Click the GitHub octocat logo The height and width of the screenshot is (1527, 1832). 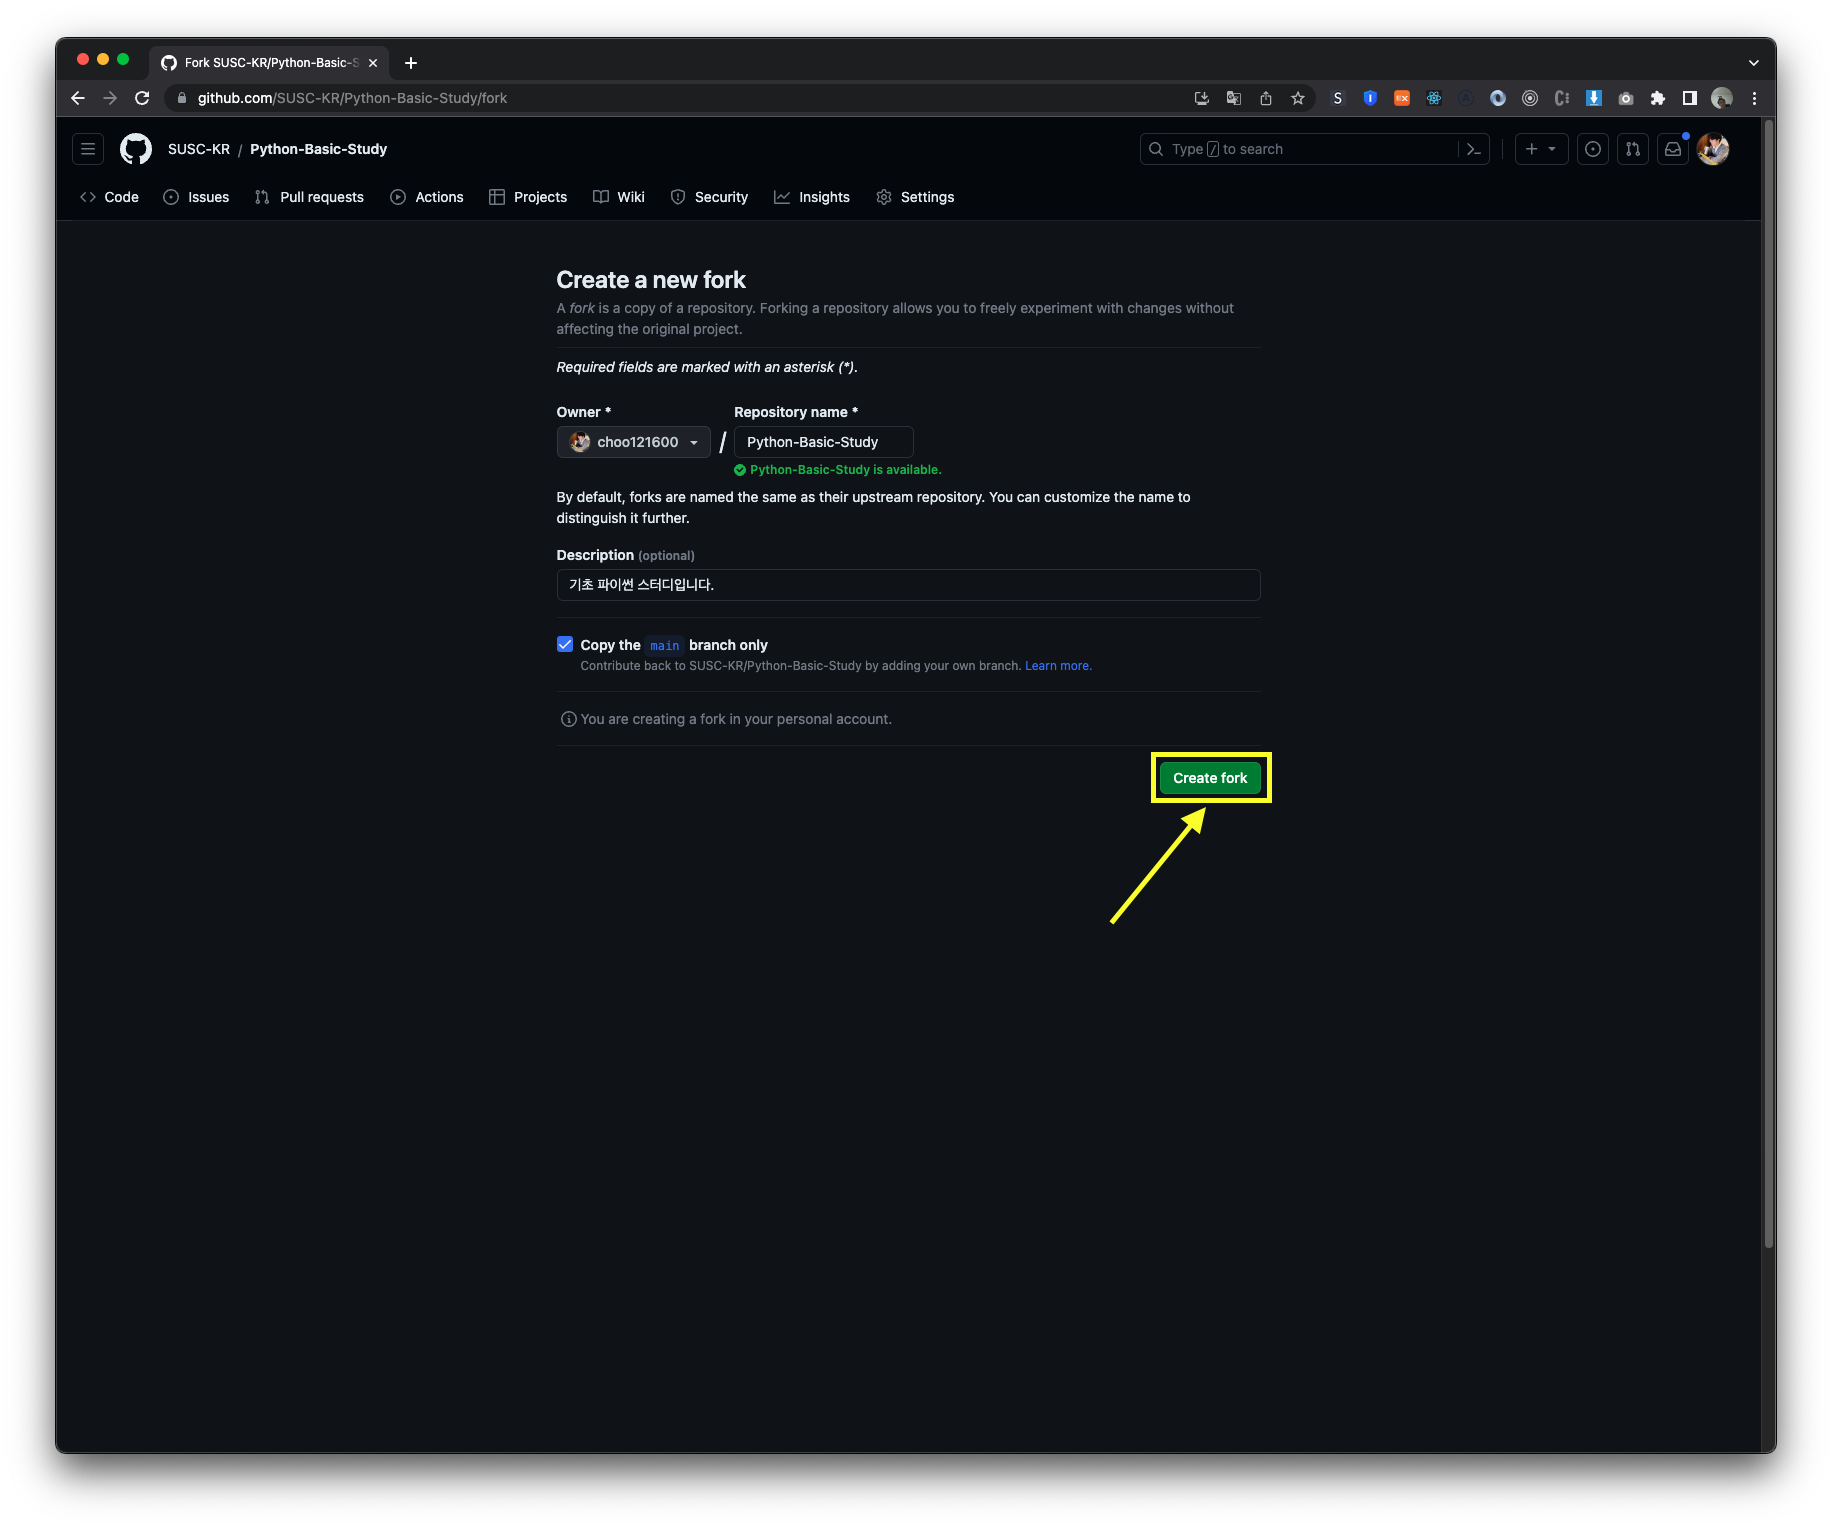point(135,149)
